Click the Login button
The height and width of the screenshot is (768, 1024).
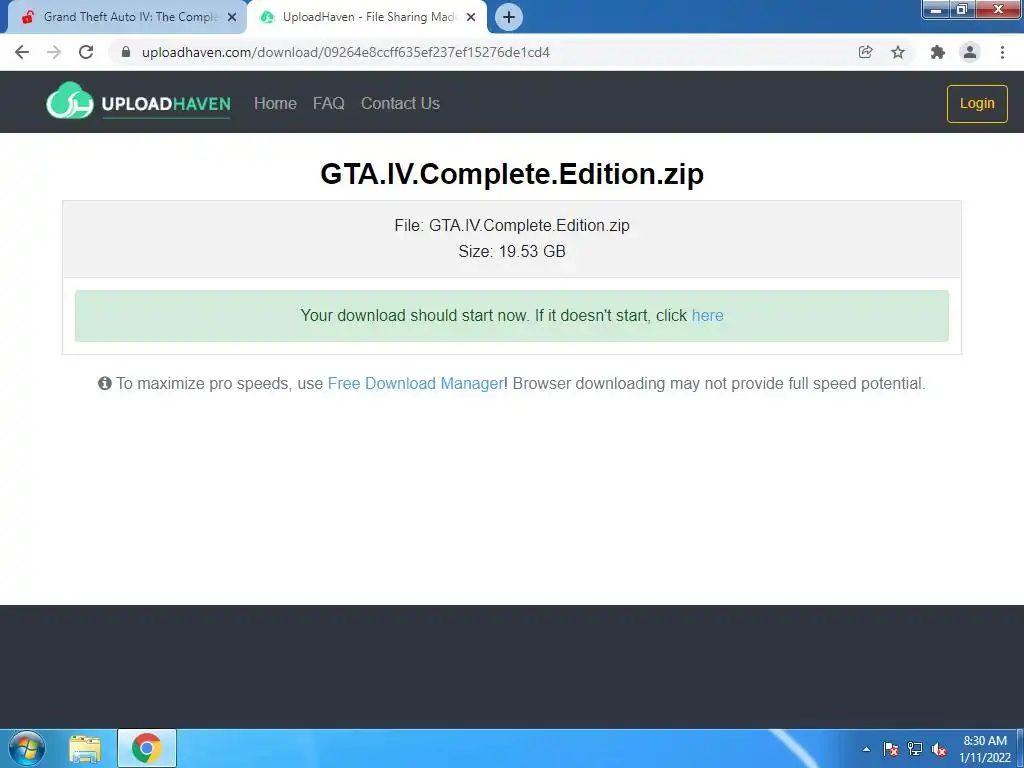pos(977,103)
